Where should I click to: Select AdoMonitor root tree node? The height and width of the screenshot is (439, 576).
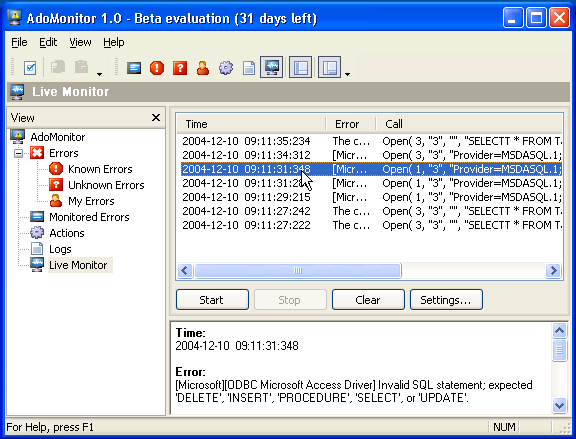pyautogui.click(x=58, y=137)
